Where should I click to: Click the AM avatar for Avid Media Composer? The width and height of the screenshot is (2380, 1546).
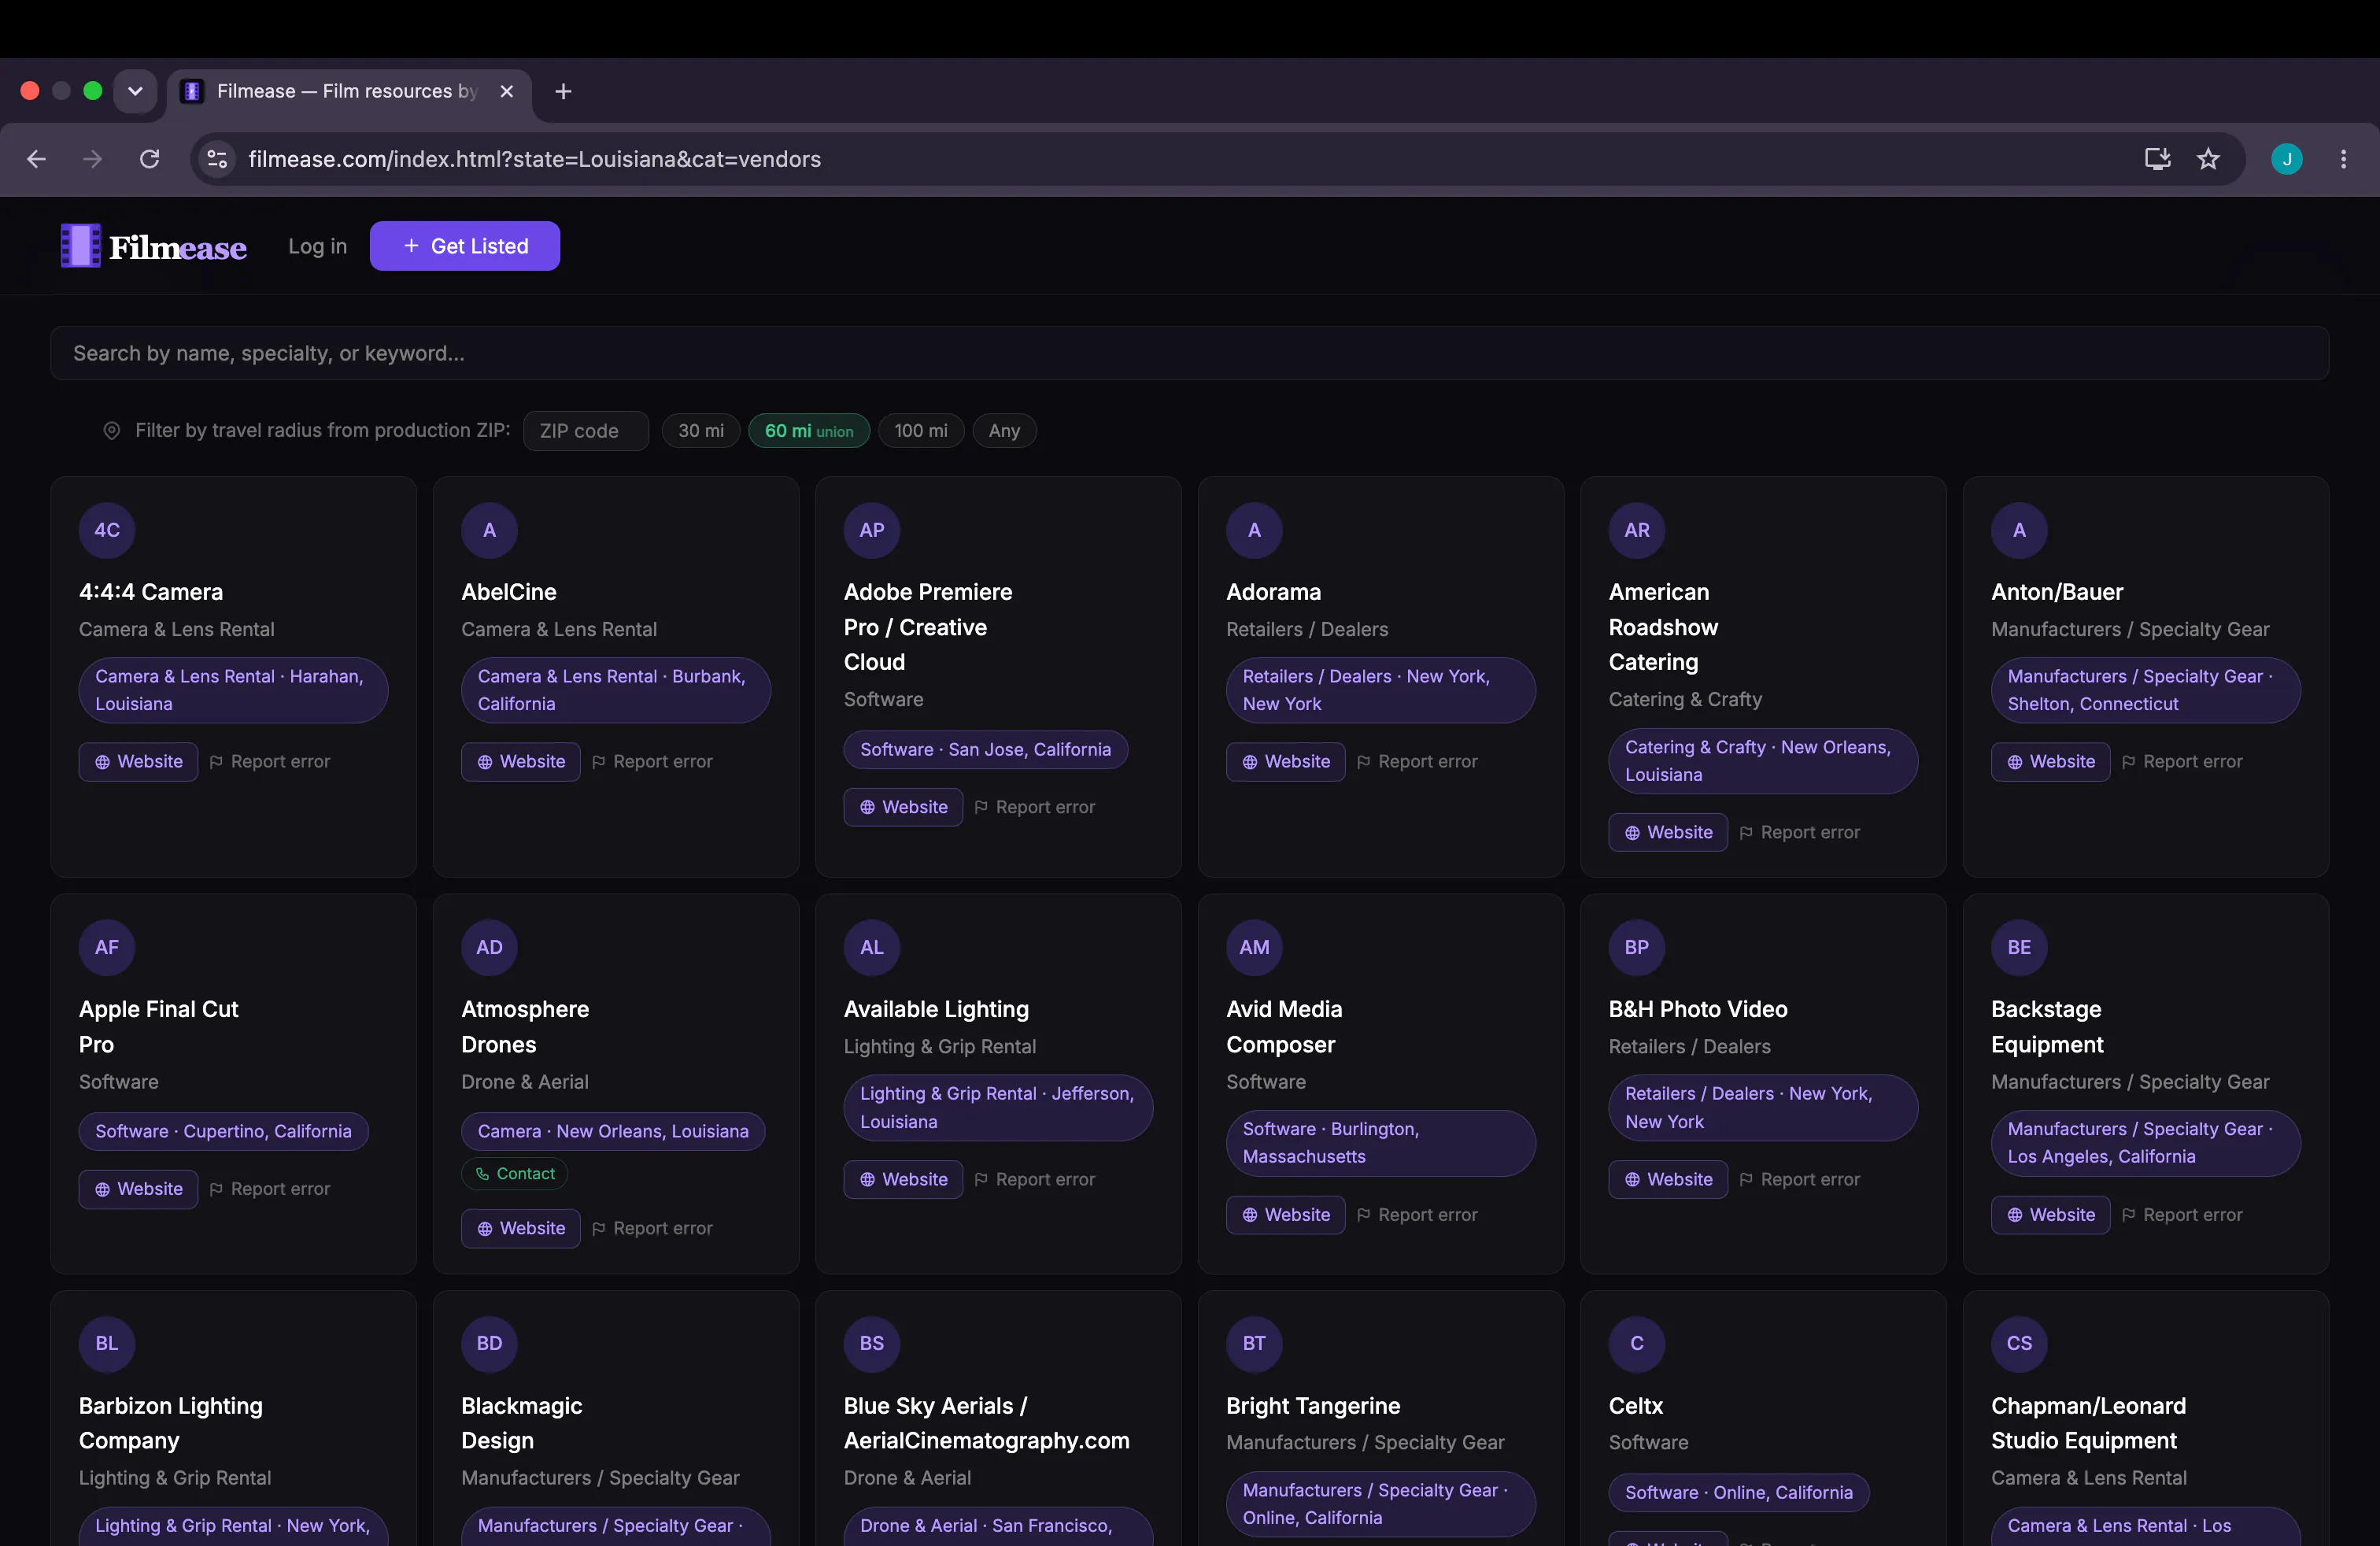point(1254,947)
